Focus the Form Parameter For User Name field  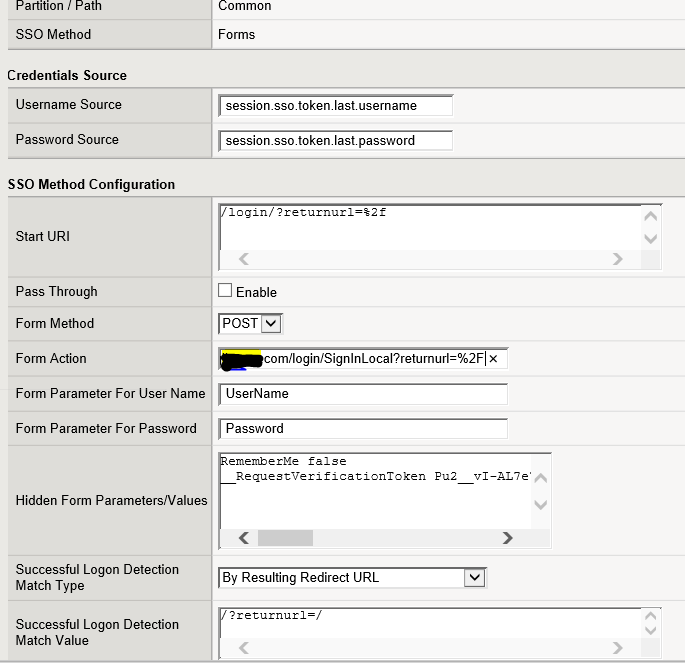coord(362,394)
